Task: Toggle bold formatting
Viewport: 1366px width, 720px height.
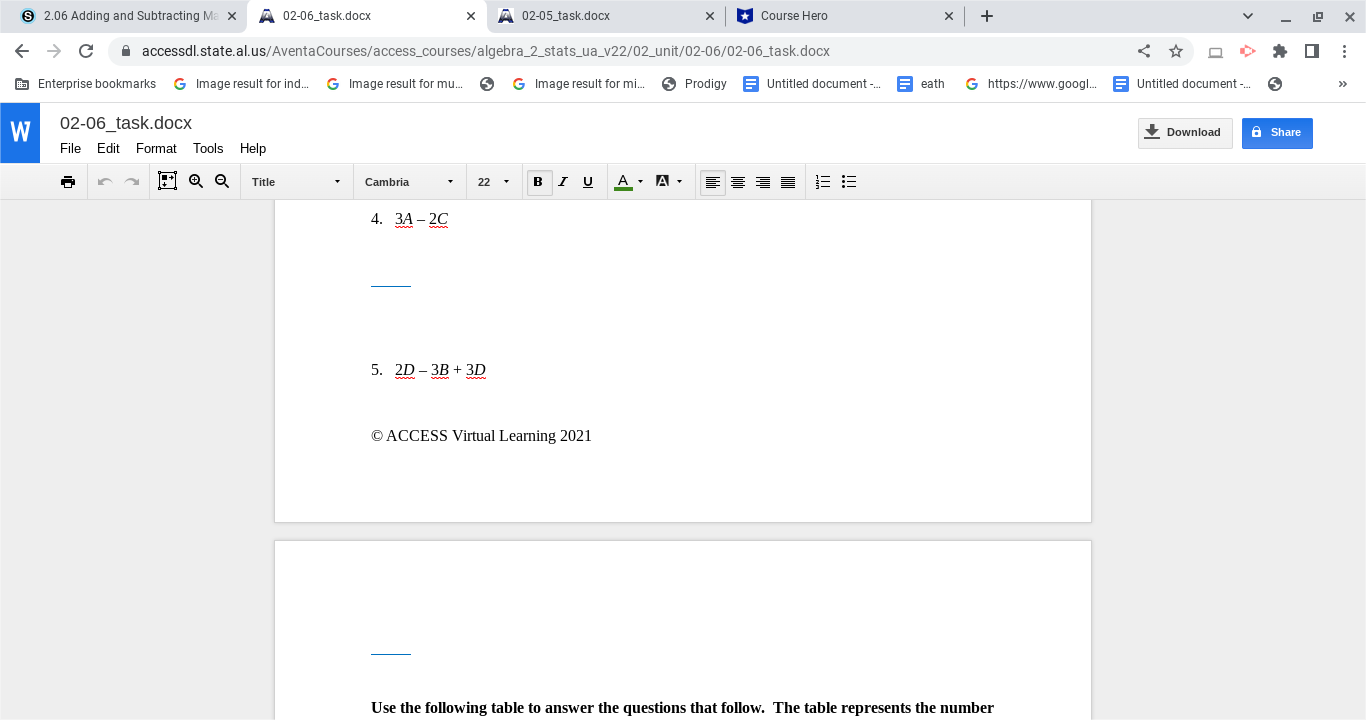Action: [538, 181]
